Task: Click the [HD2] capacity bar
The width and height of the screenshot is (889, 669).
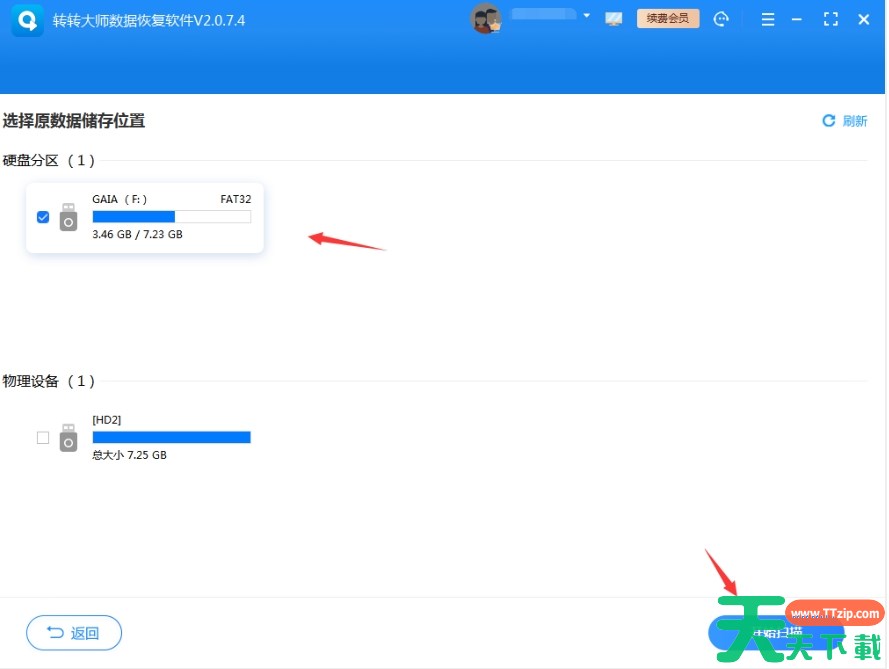Action: coord(171,437)
